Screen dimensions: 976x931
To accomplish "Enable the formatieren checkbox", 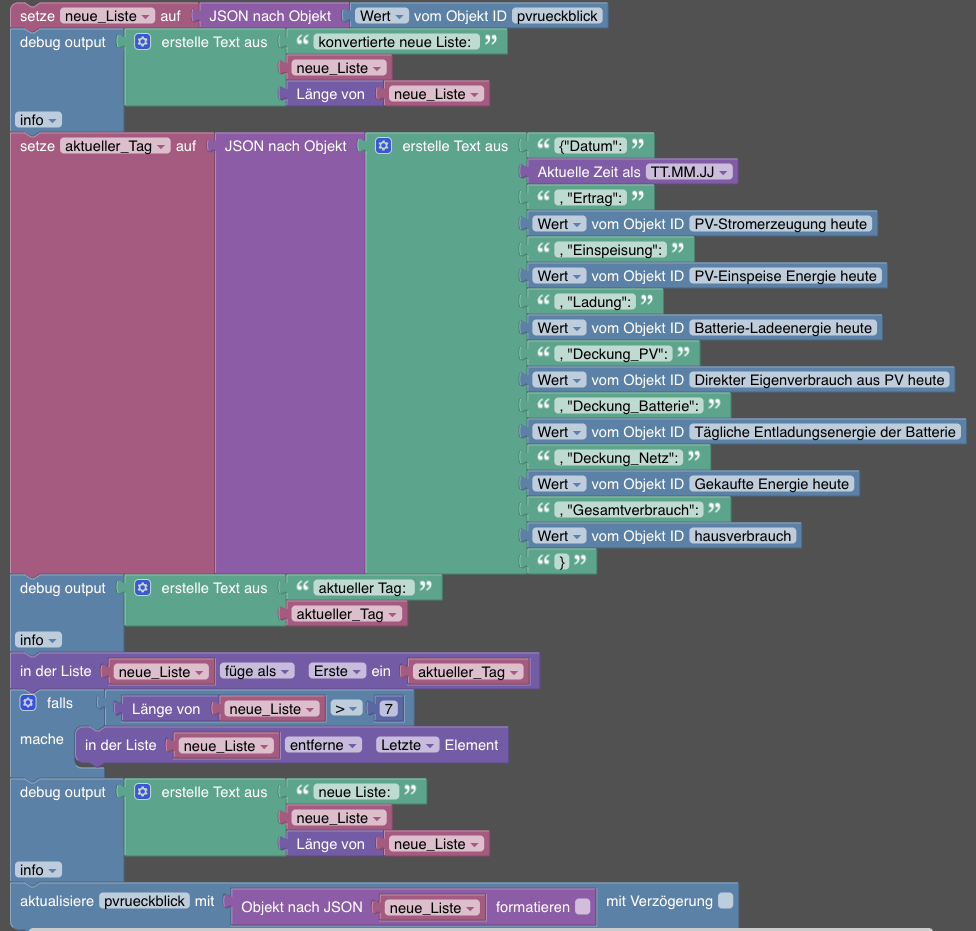I will pyautogui.click(x=583, y=907).
